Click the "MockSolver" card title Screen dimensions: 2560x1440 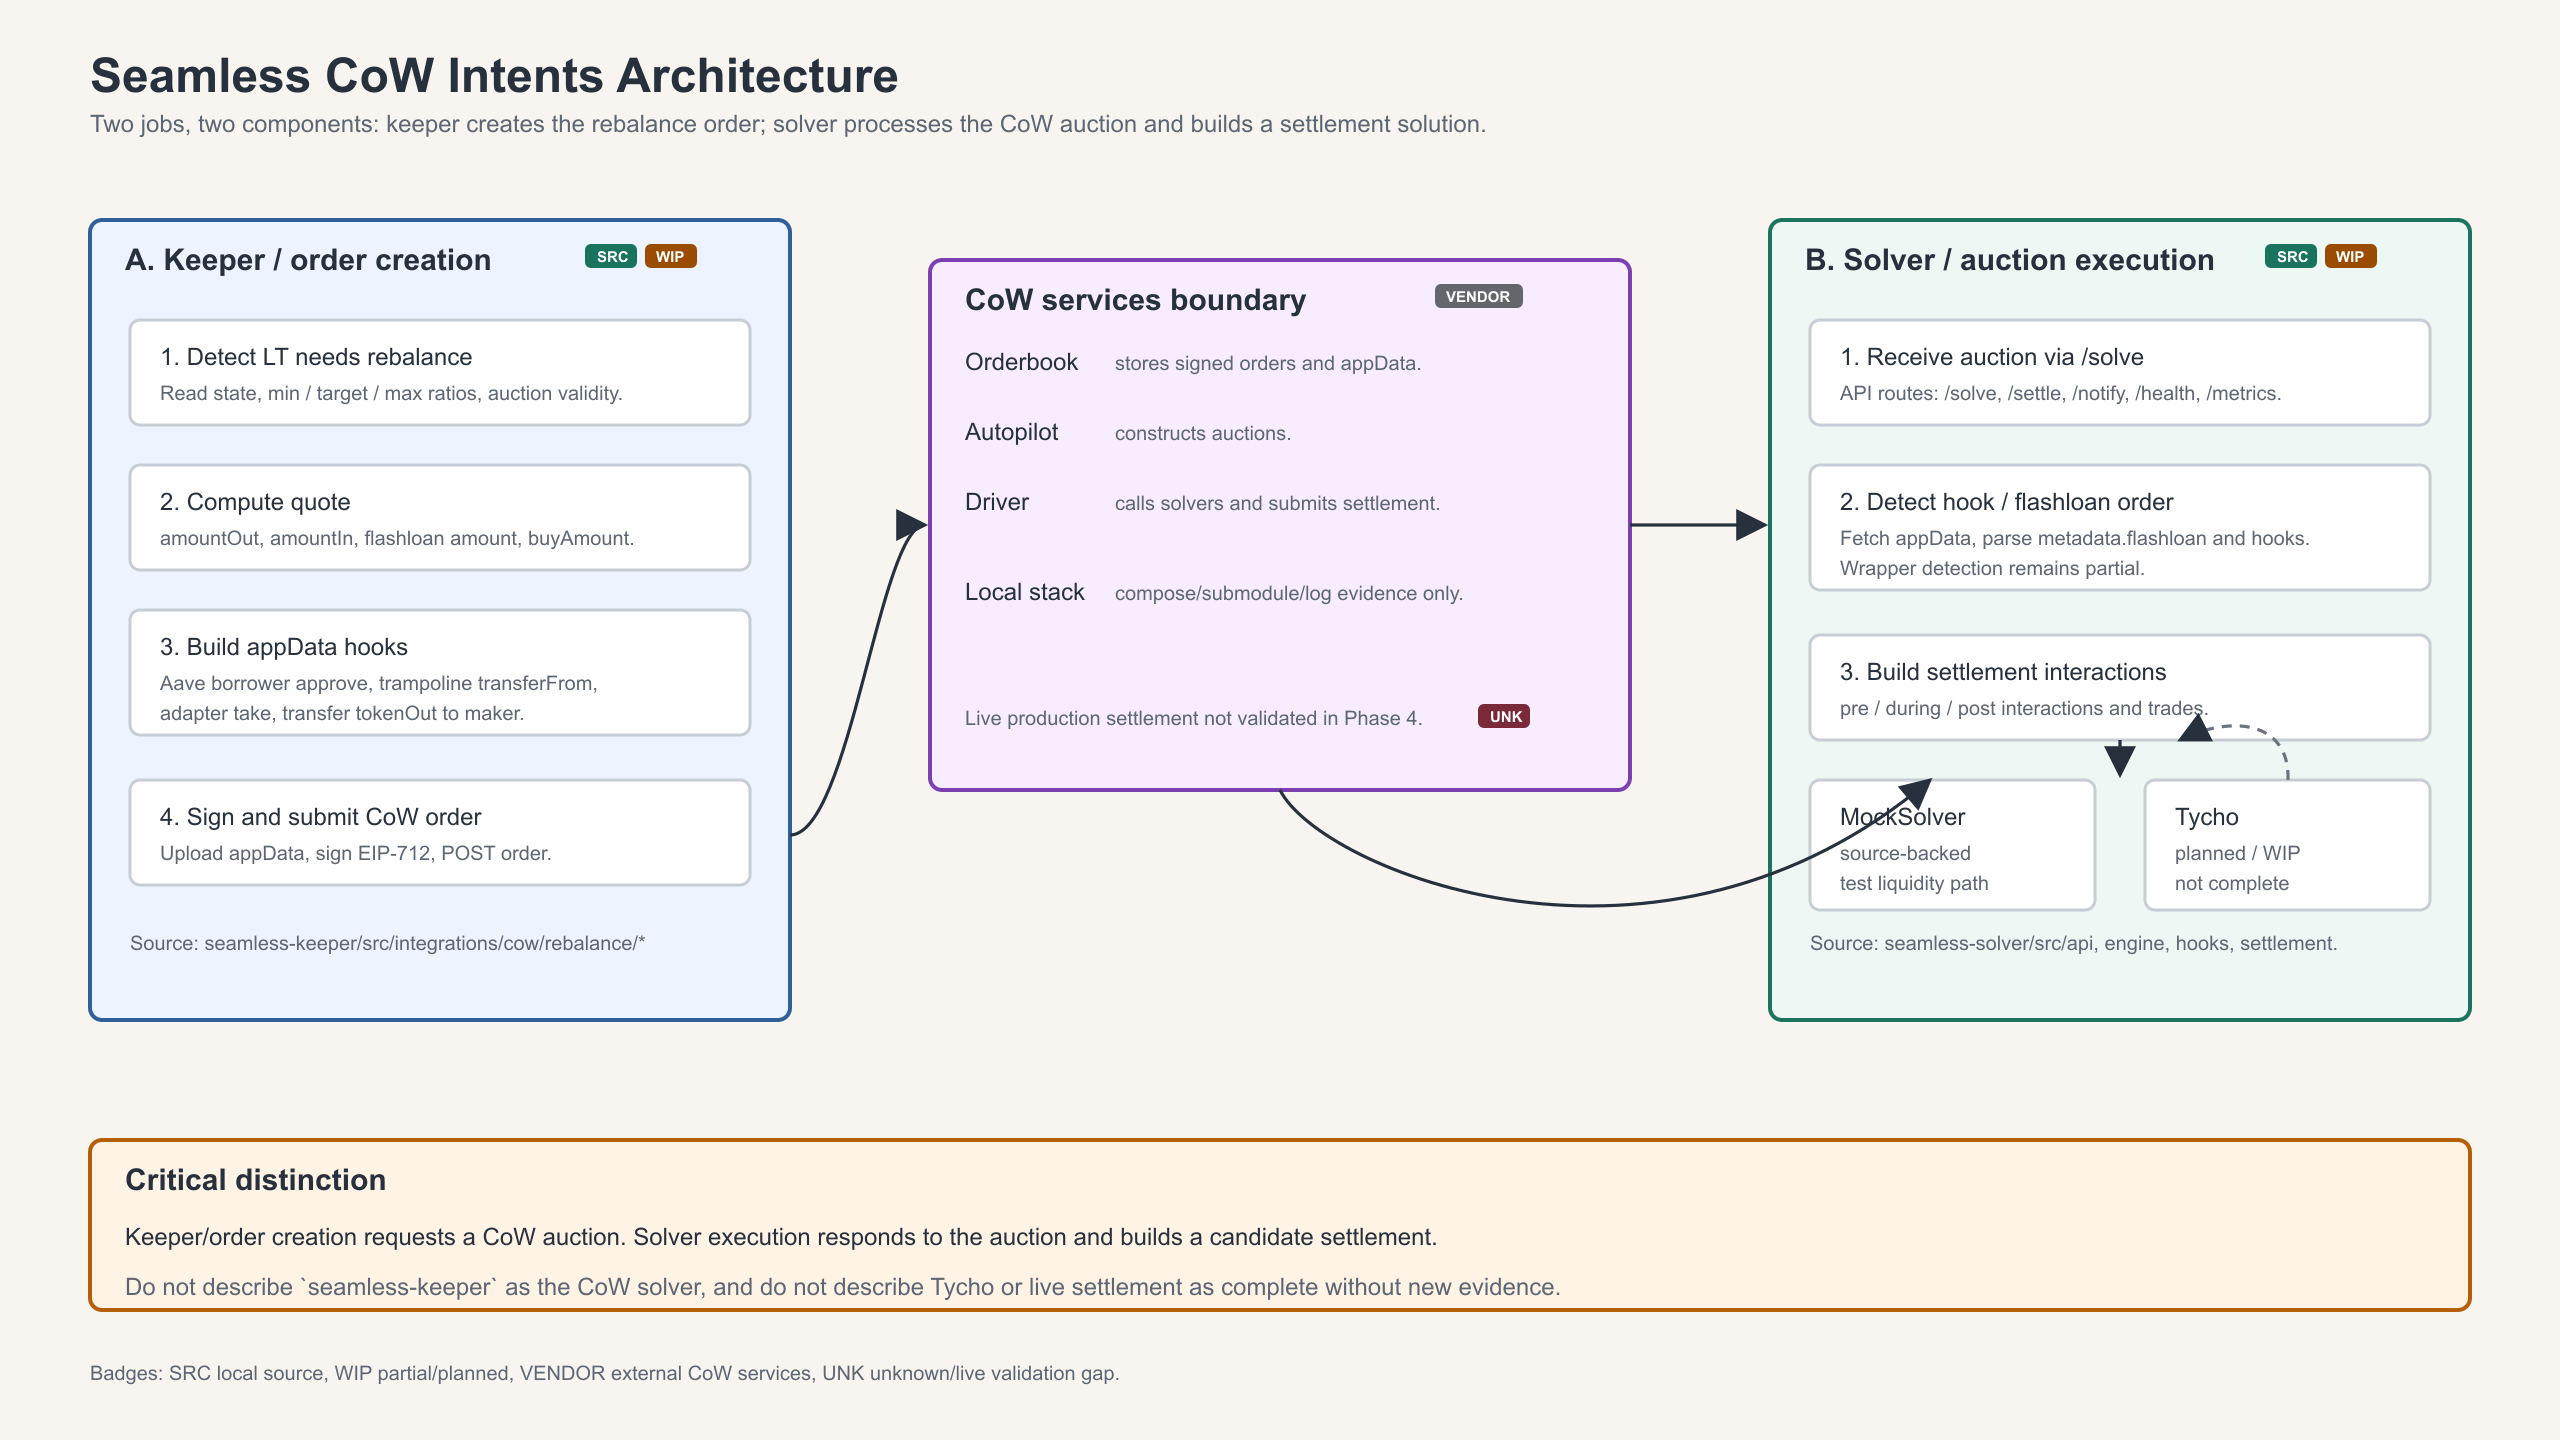(1903, 817)
